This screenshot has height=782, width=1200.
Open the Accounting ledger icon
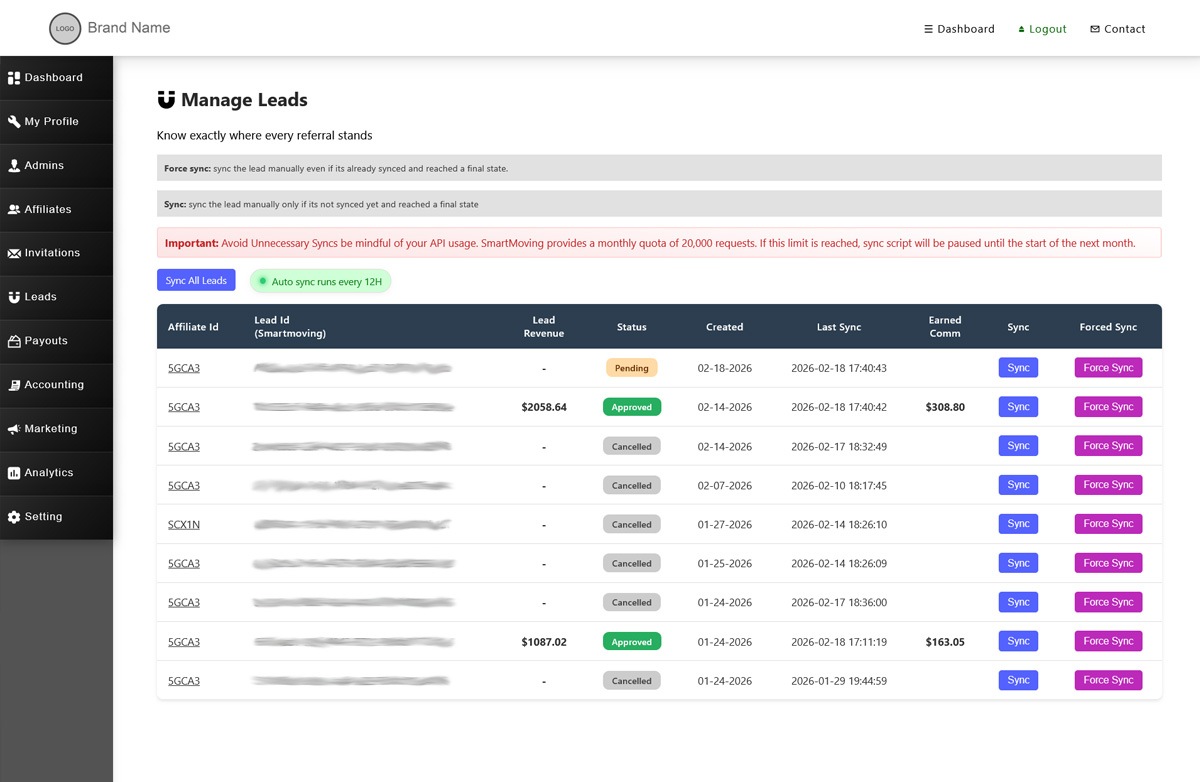(x=13, y=385)
